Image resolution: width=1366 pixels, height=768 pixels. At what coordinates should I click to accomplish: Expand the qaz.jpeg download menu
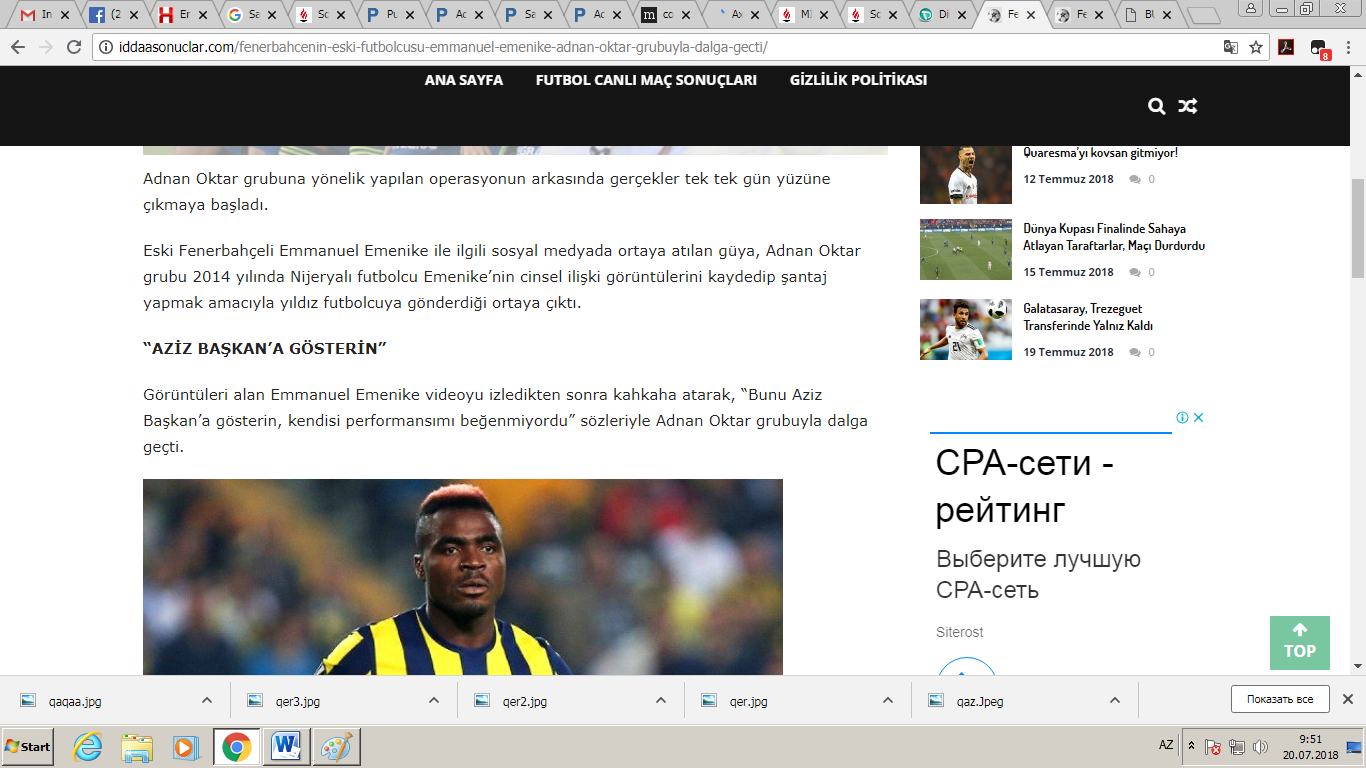click(x=1115, y=700)
